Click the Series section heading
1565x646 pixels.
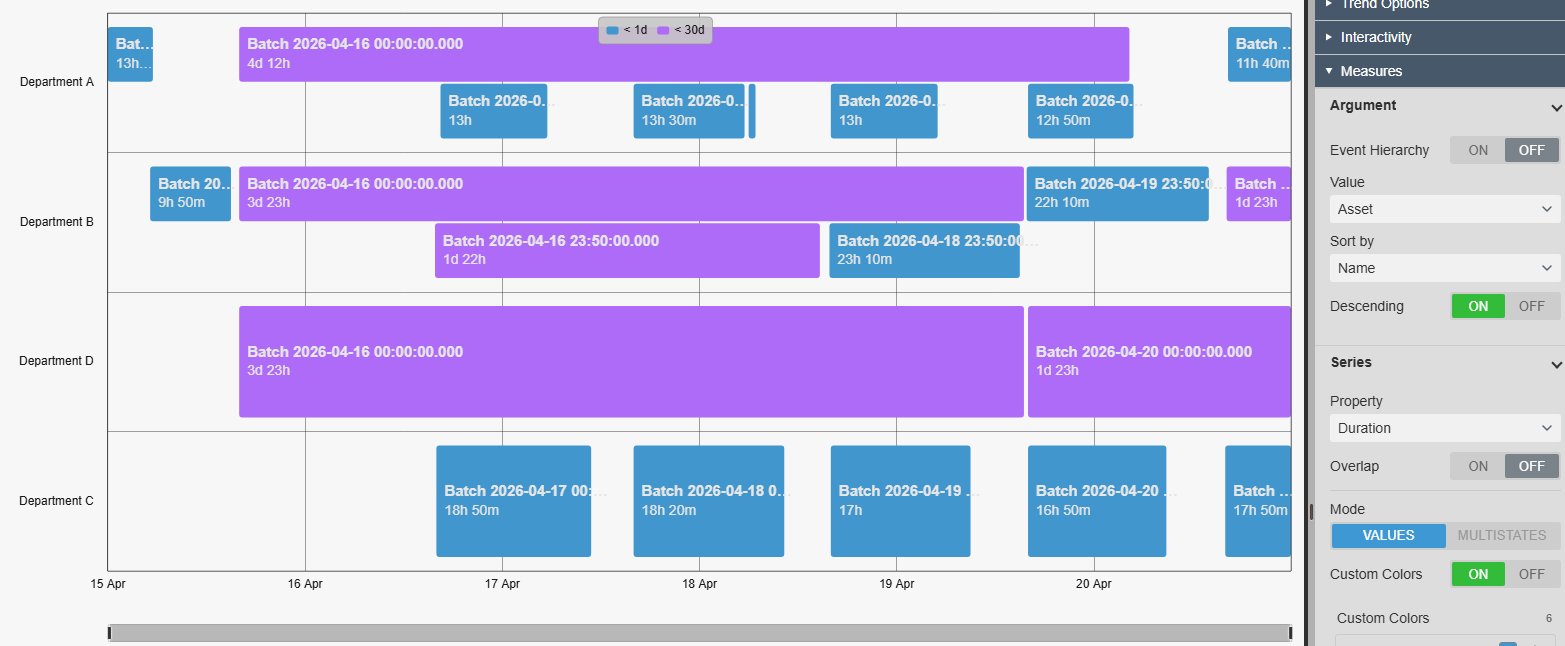coord(1351,363)
